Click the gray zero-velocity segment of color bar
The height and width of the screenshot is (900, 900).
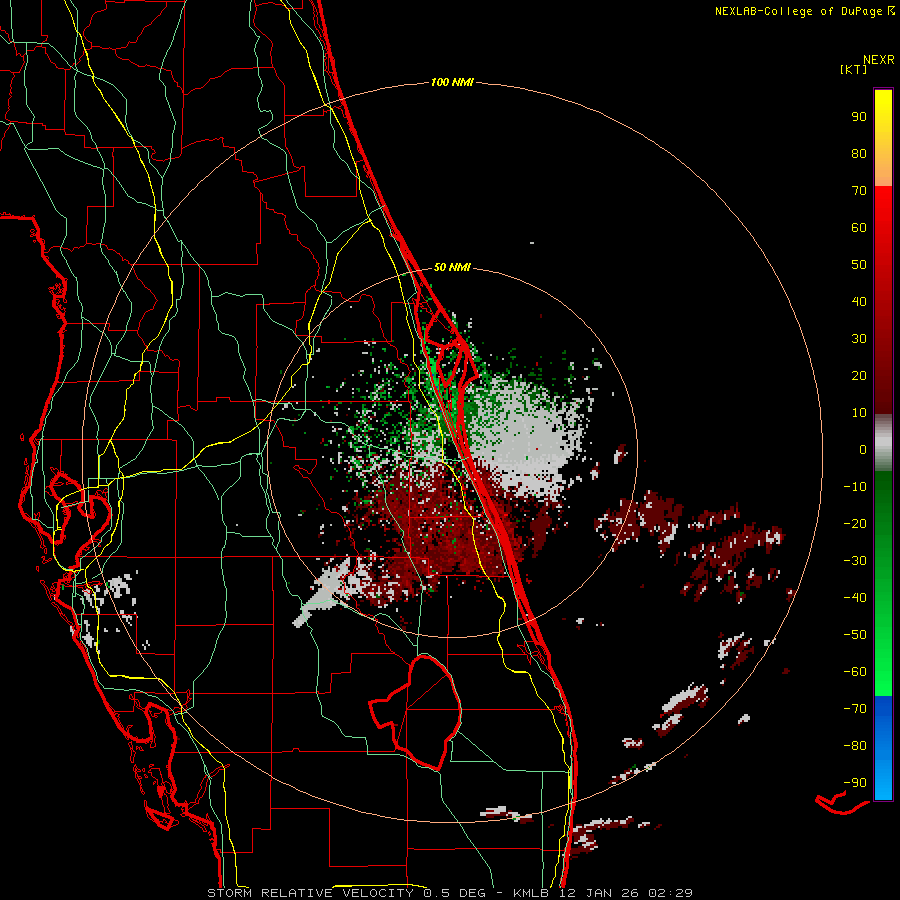pos(883,443)
